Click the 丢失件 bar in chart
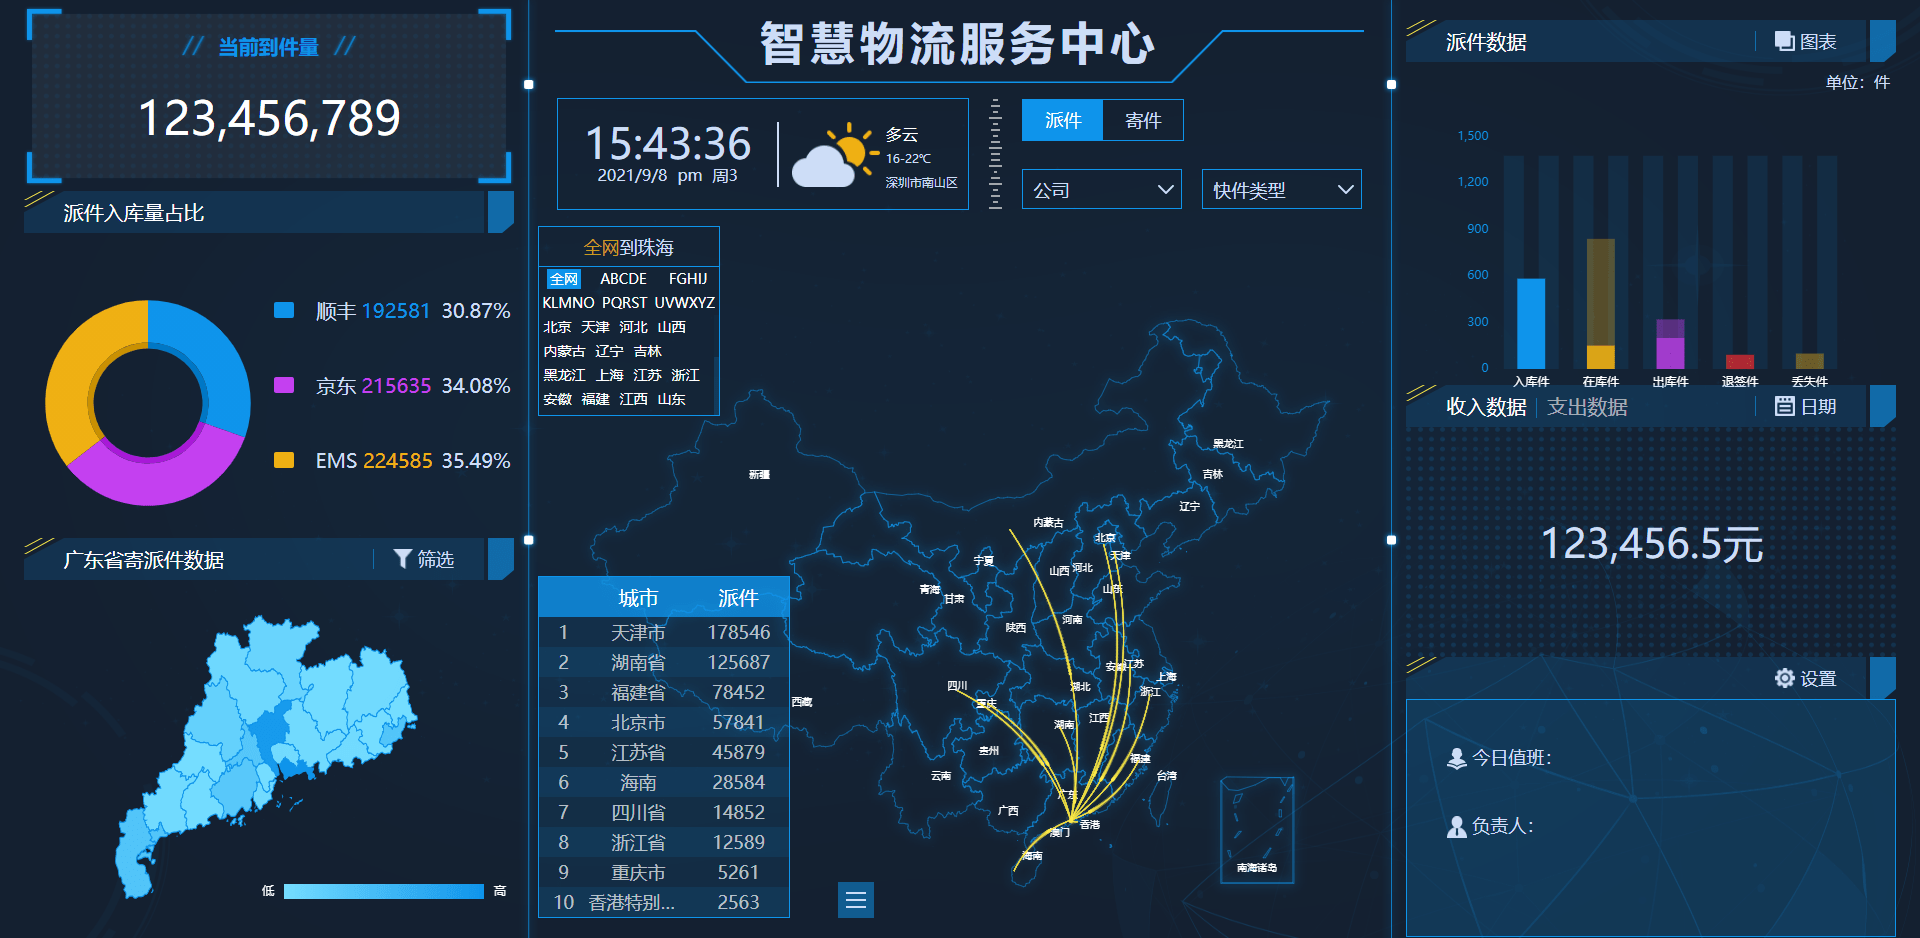 (1810, 361)
